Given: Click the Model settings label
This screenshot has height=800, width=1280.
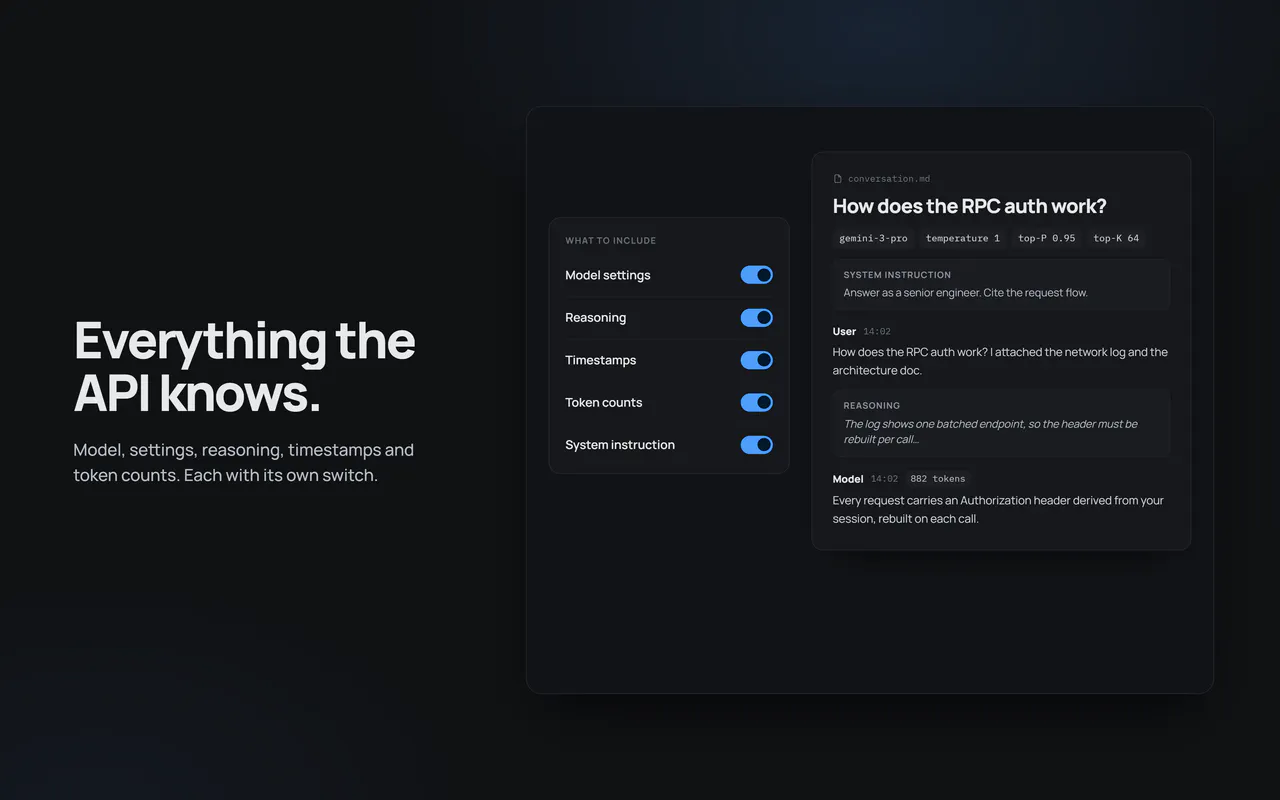Looking at the screenshot, I should point(608,275).
